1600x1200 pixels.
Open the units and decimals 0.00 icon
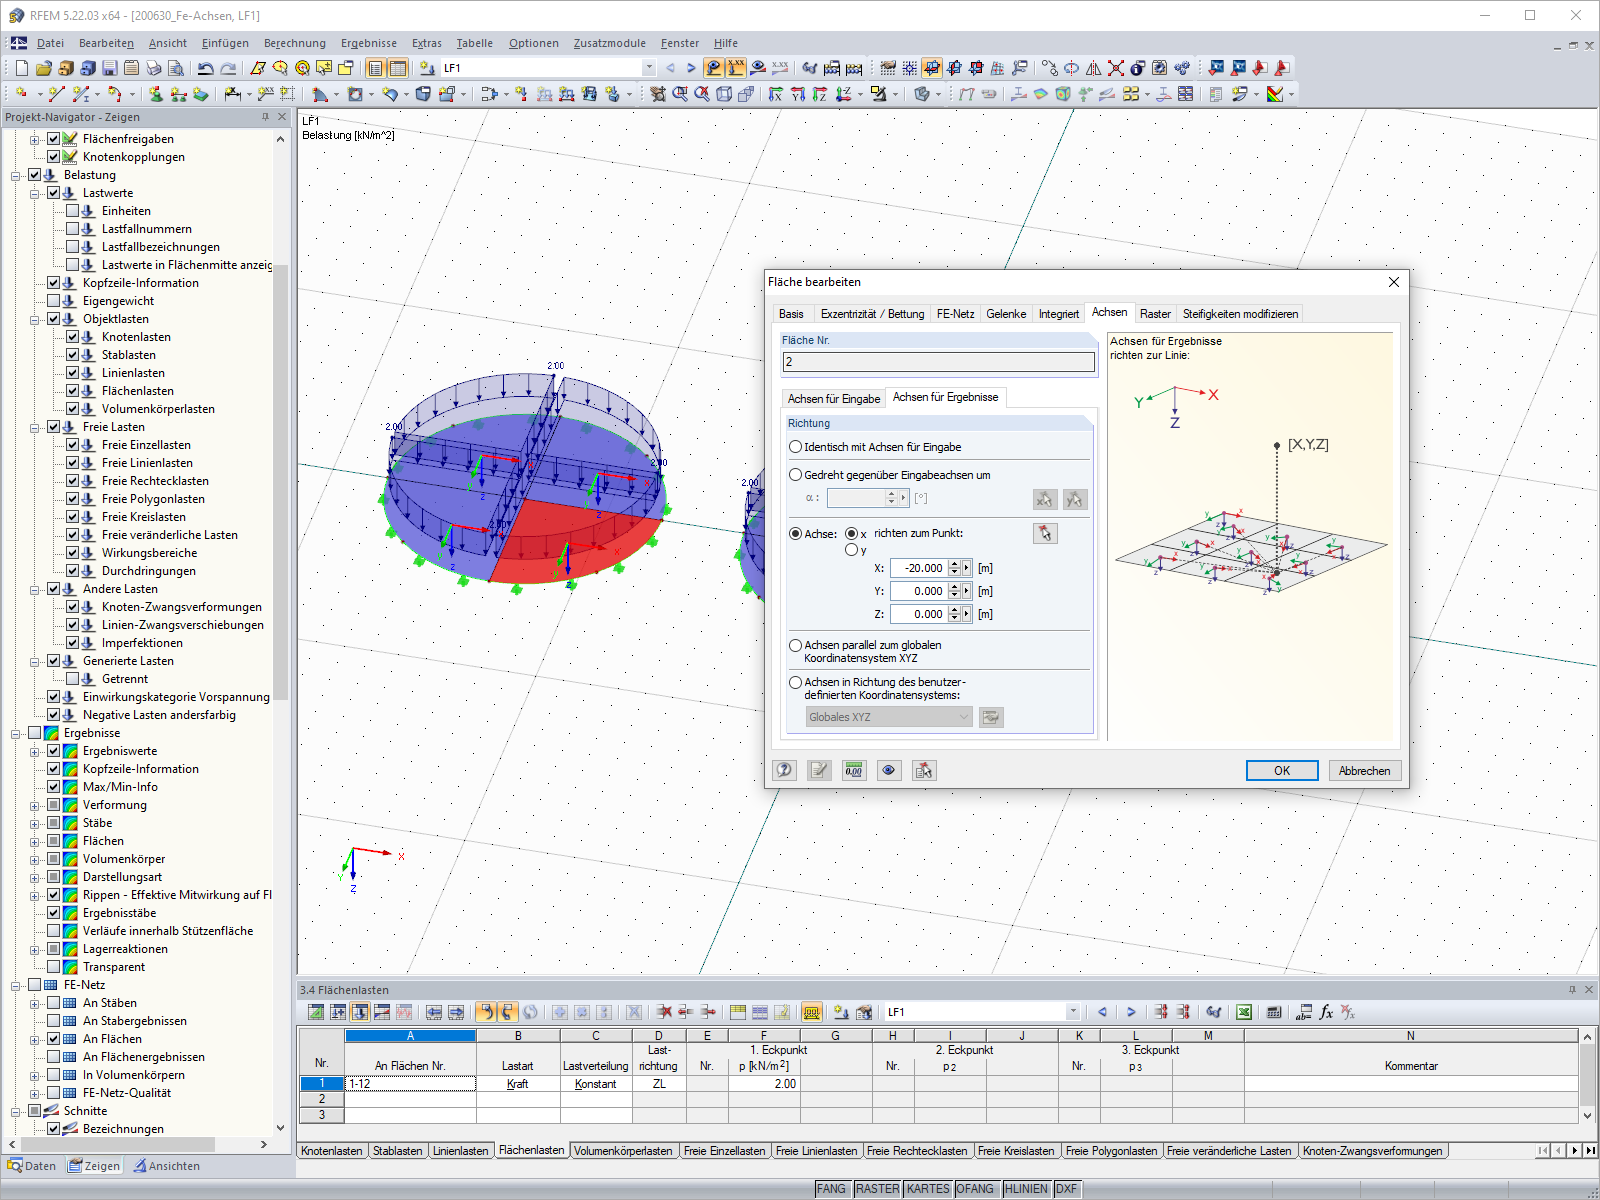[x=853, y=770]
